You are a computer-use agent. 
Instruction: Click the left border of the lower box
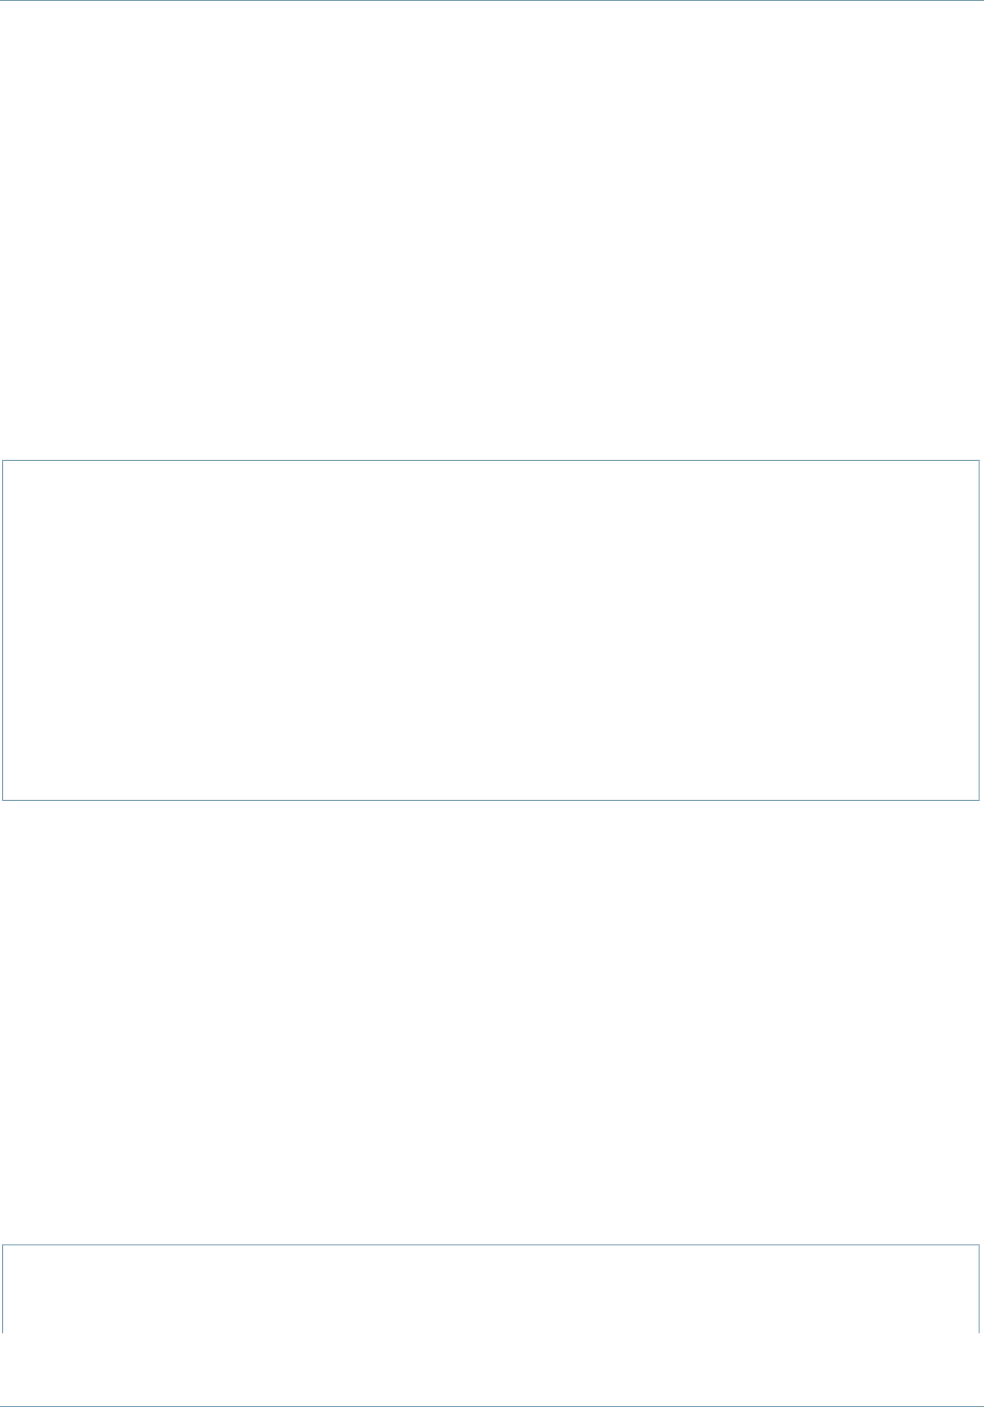pos(2,1289)
